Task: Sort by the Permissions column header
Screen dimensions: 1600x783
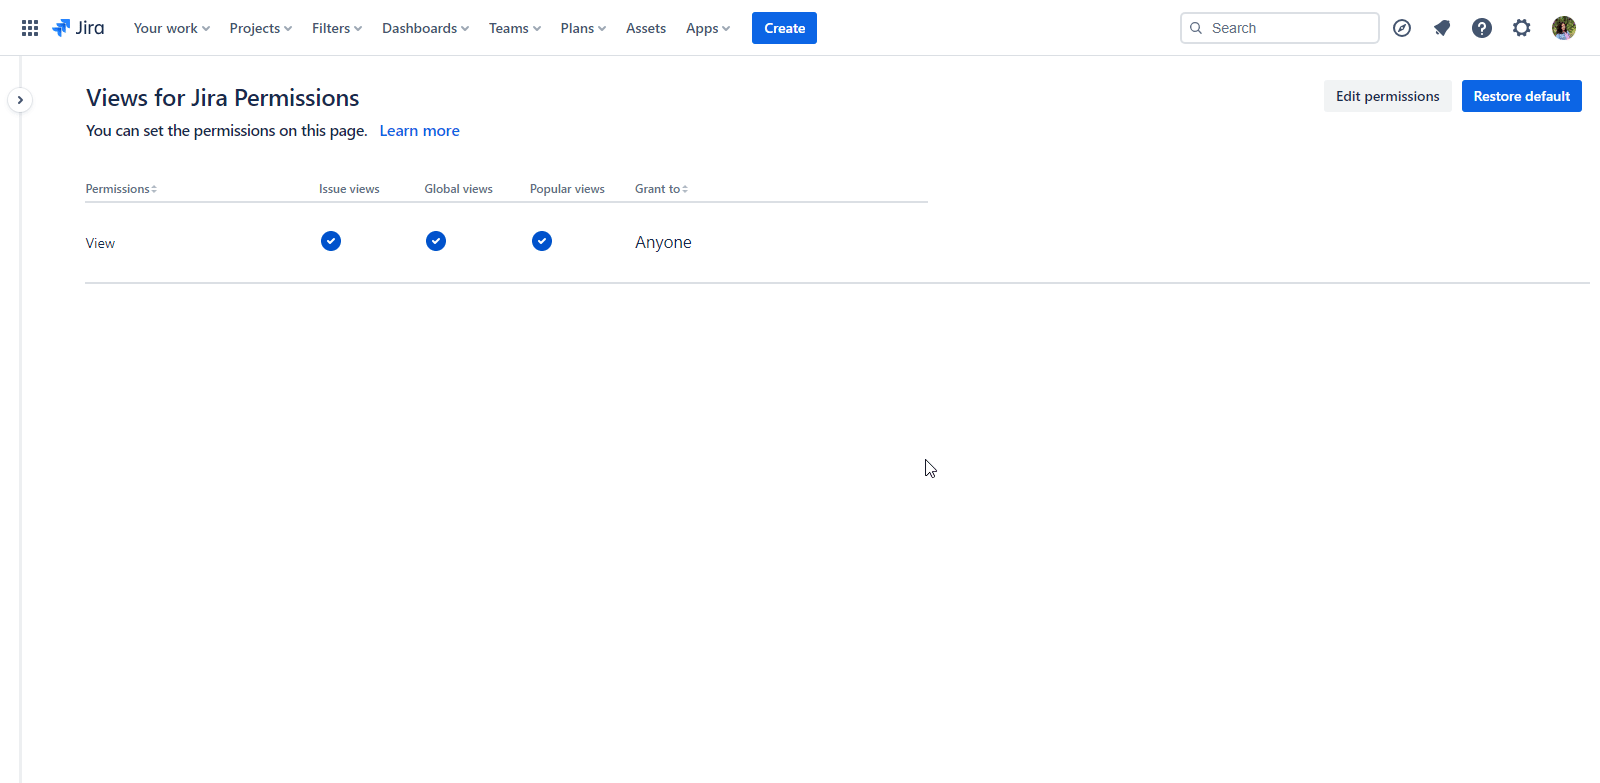Action: (x=121, y=189)
